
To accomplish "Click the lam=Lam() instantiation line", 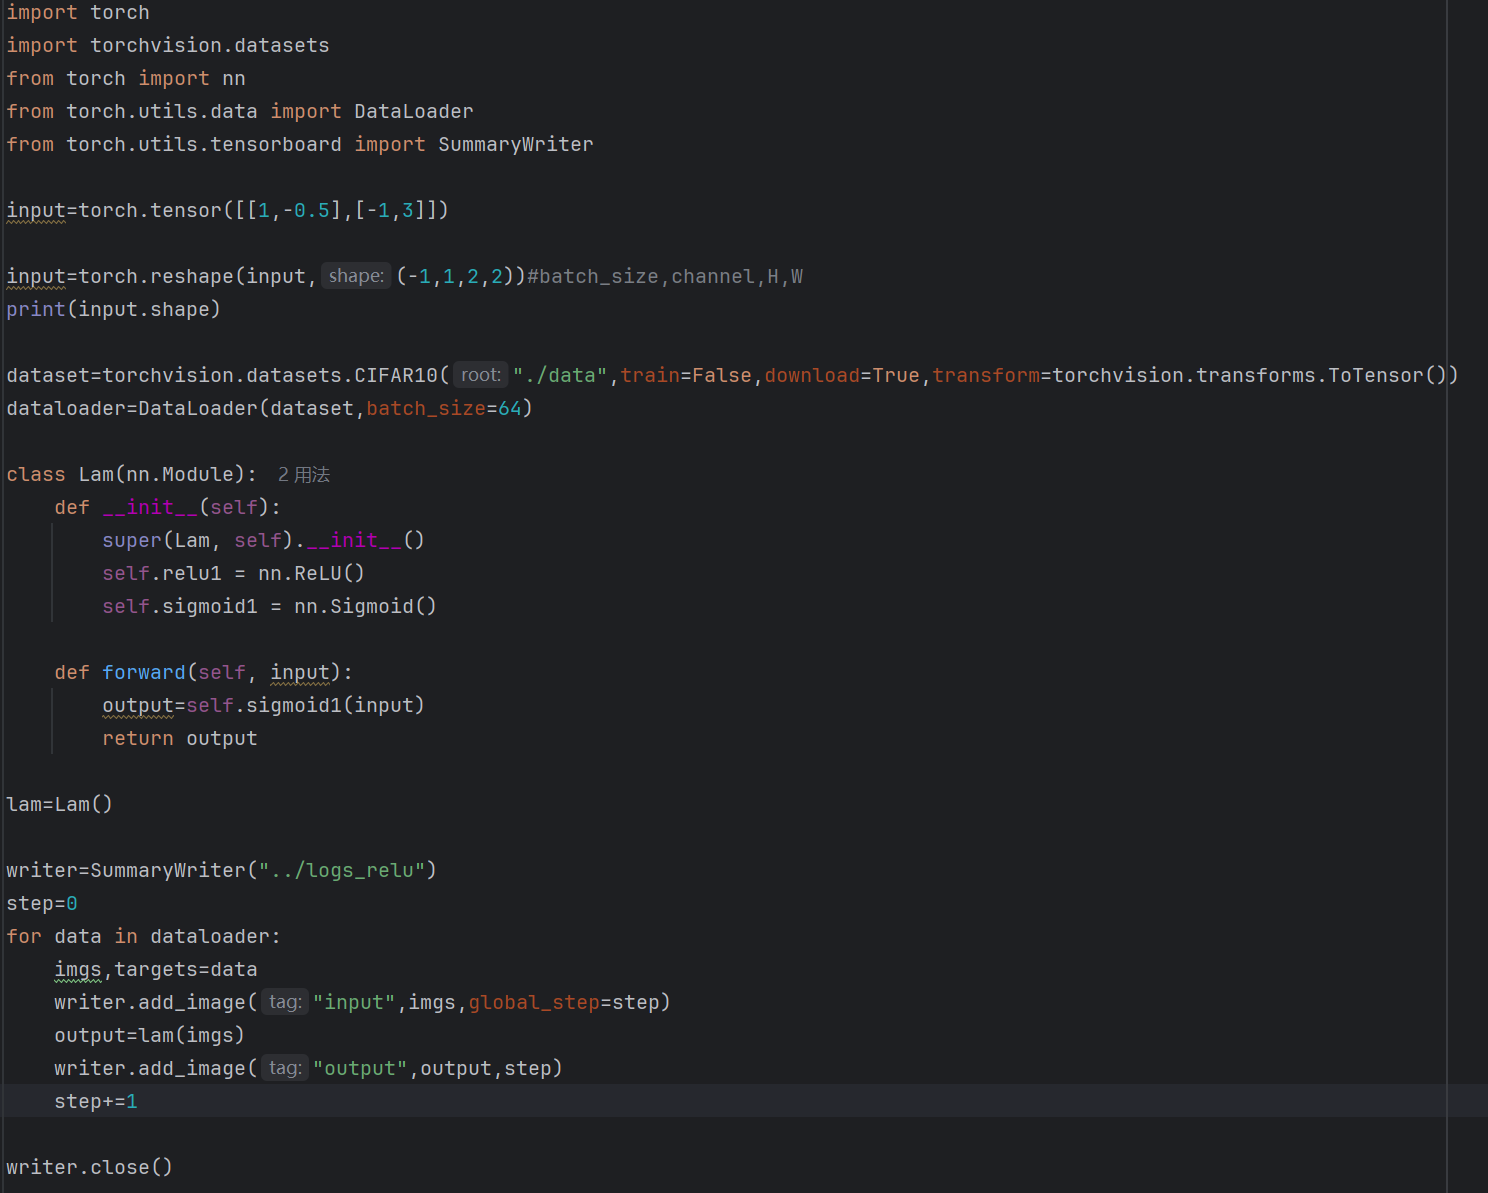I will coord(59,805).
